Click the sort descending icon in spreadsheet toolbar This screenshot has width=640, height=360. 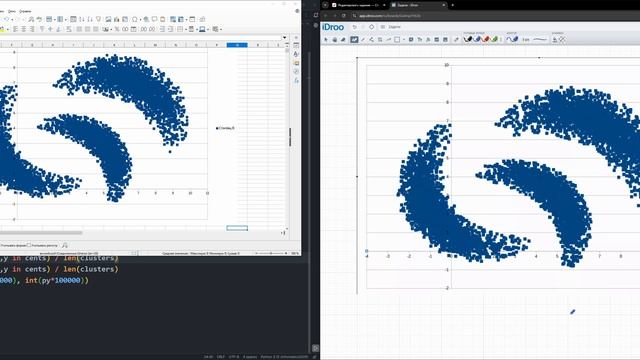(90, 19)
